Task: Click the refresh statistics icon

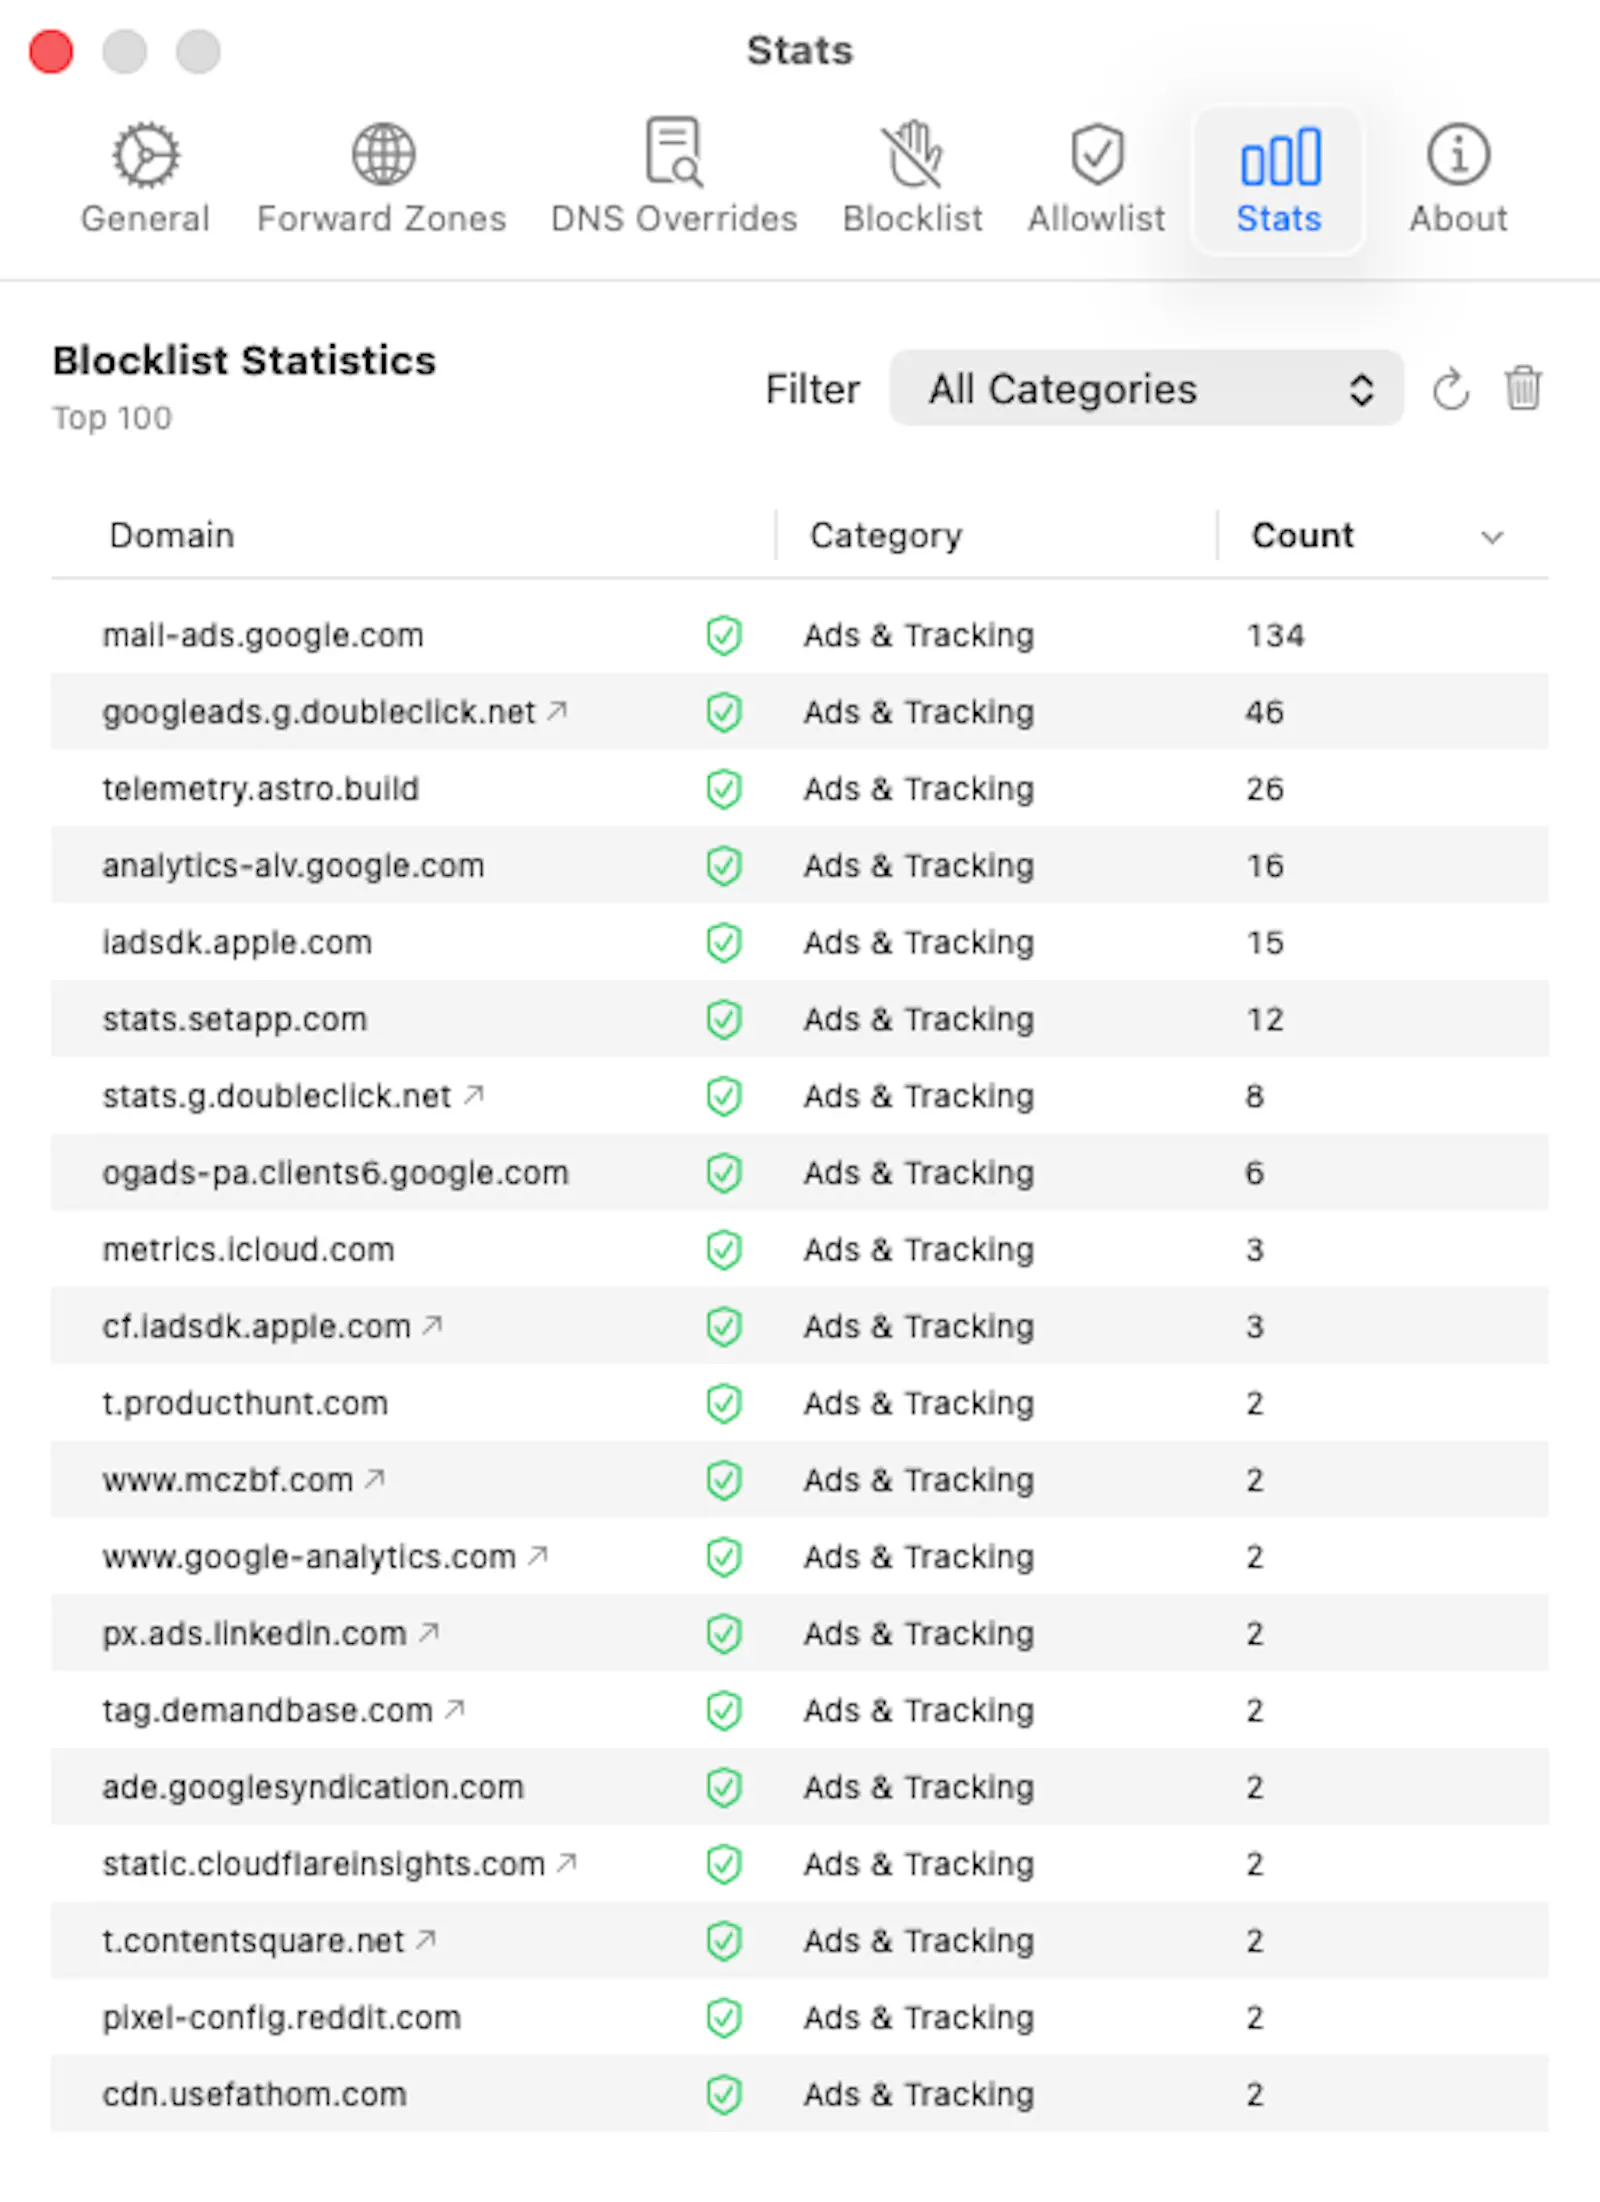Action: [x=1450, y=389]
